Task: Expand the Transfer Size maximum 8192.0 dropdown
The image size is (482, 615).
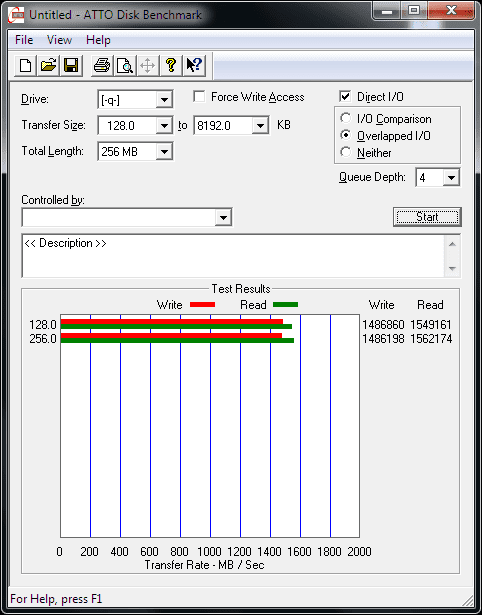Action: click(260, 126)
